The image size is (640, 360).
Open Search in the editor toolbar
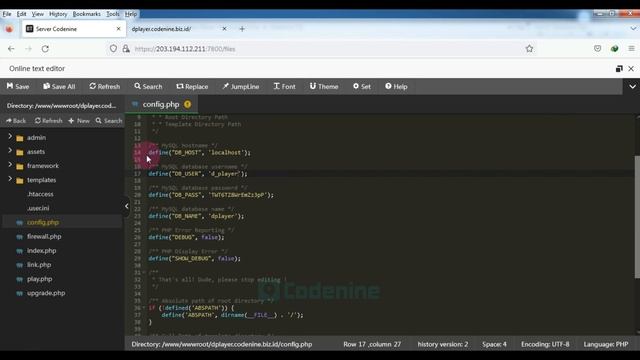coord(149,87)
